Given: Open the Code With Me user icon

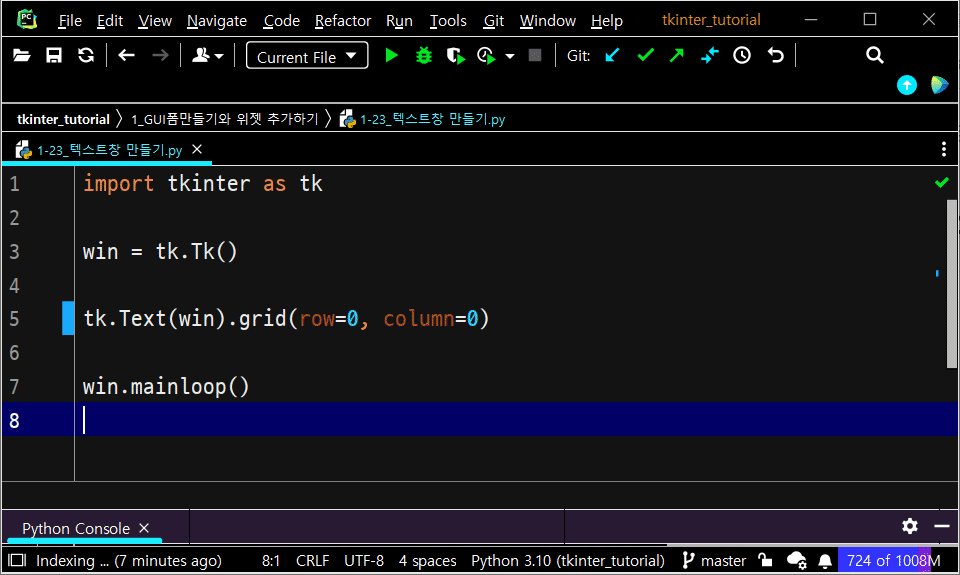Looking at the screenshot, I should click(x=208, y=56).
